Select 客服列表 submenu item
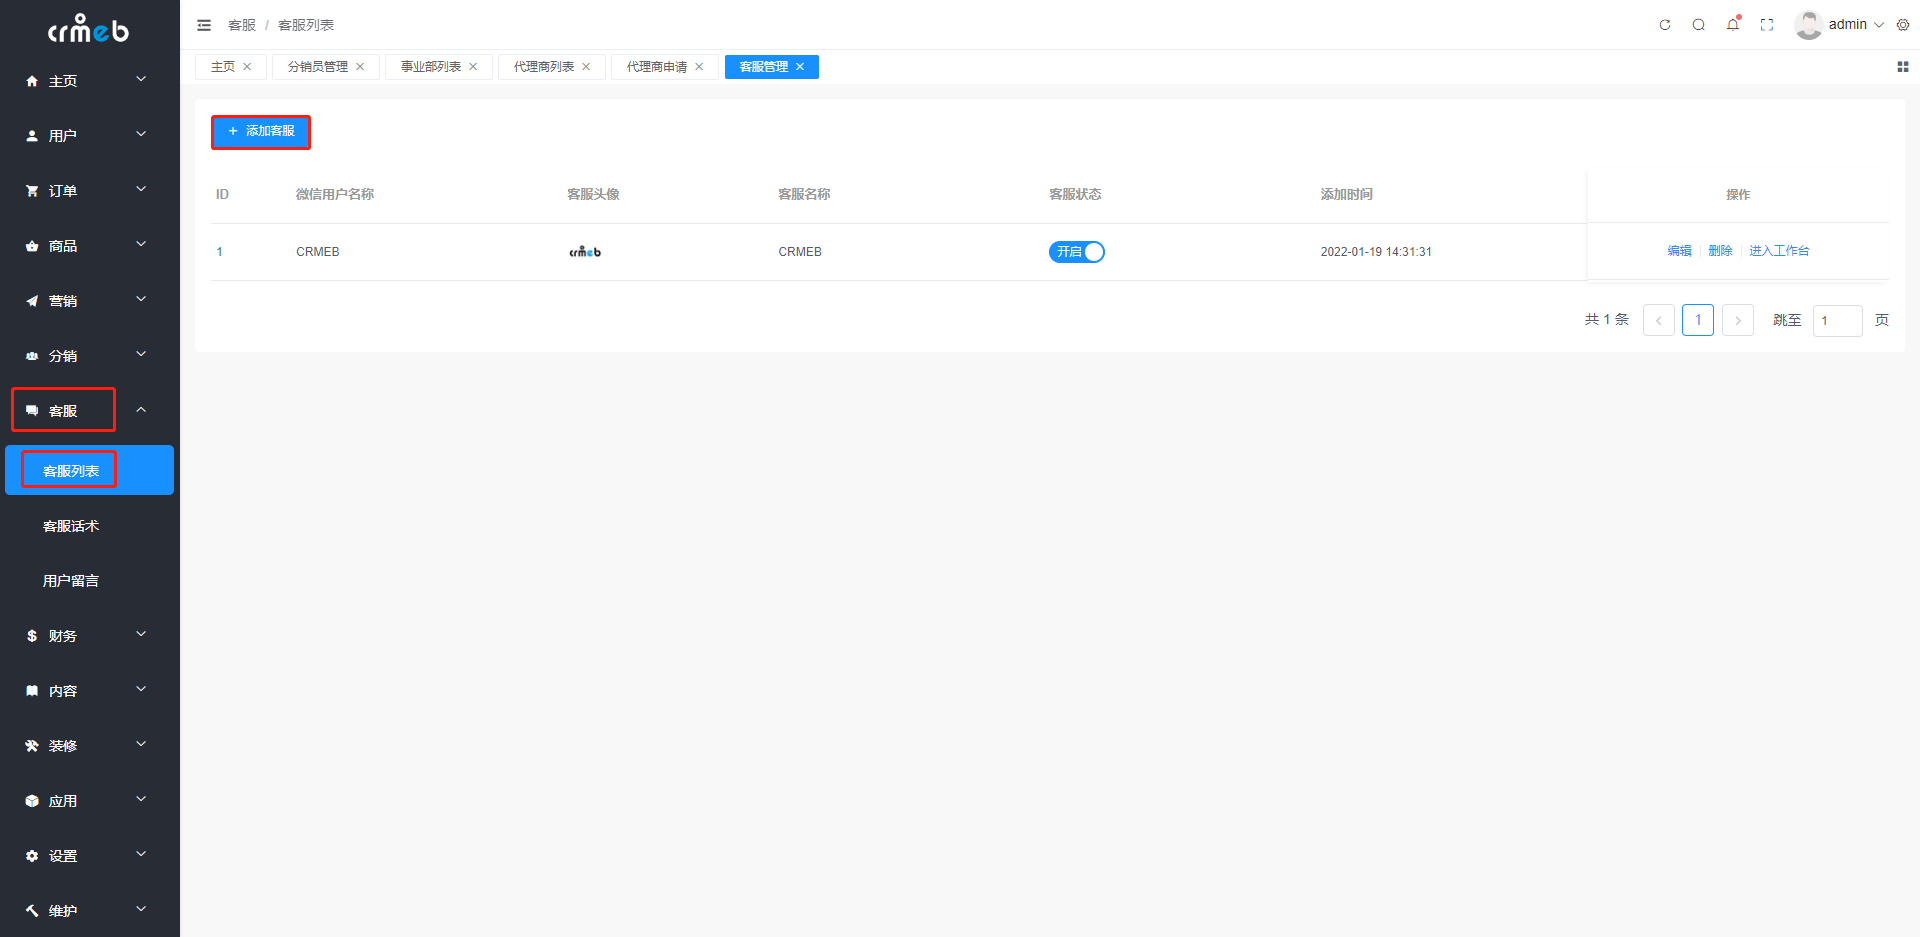This screenshot has height=937, width=1920. pyautogui.click(x=89, y=470)
